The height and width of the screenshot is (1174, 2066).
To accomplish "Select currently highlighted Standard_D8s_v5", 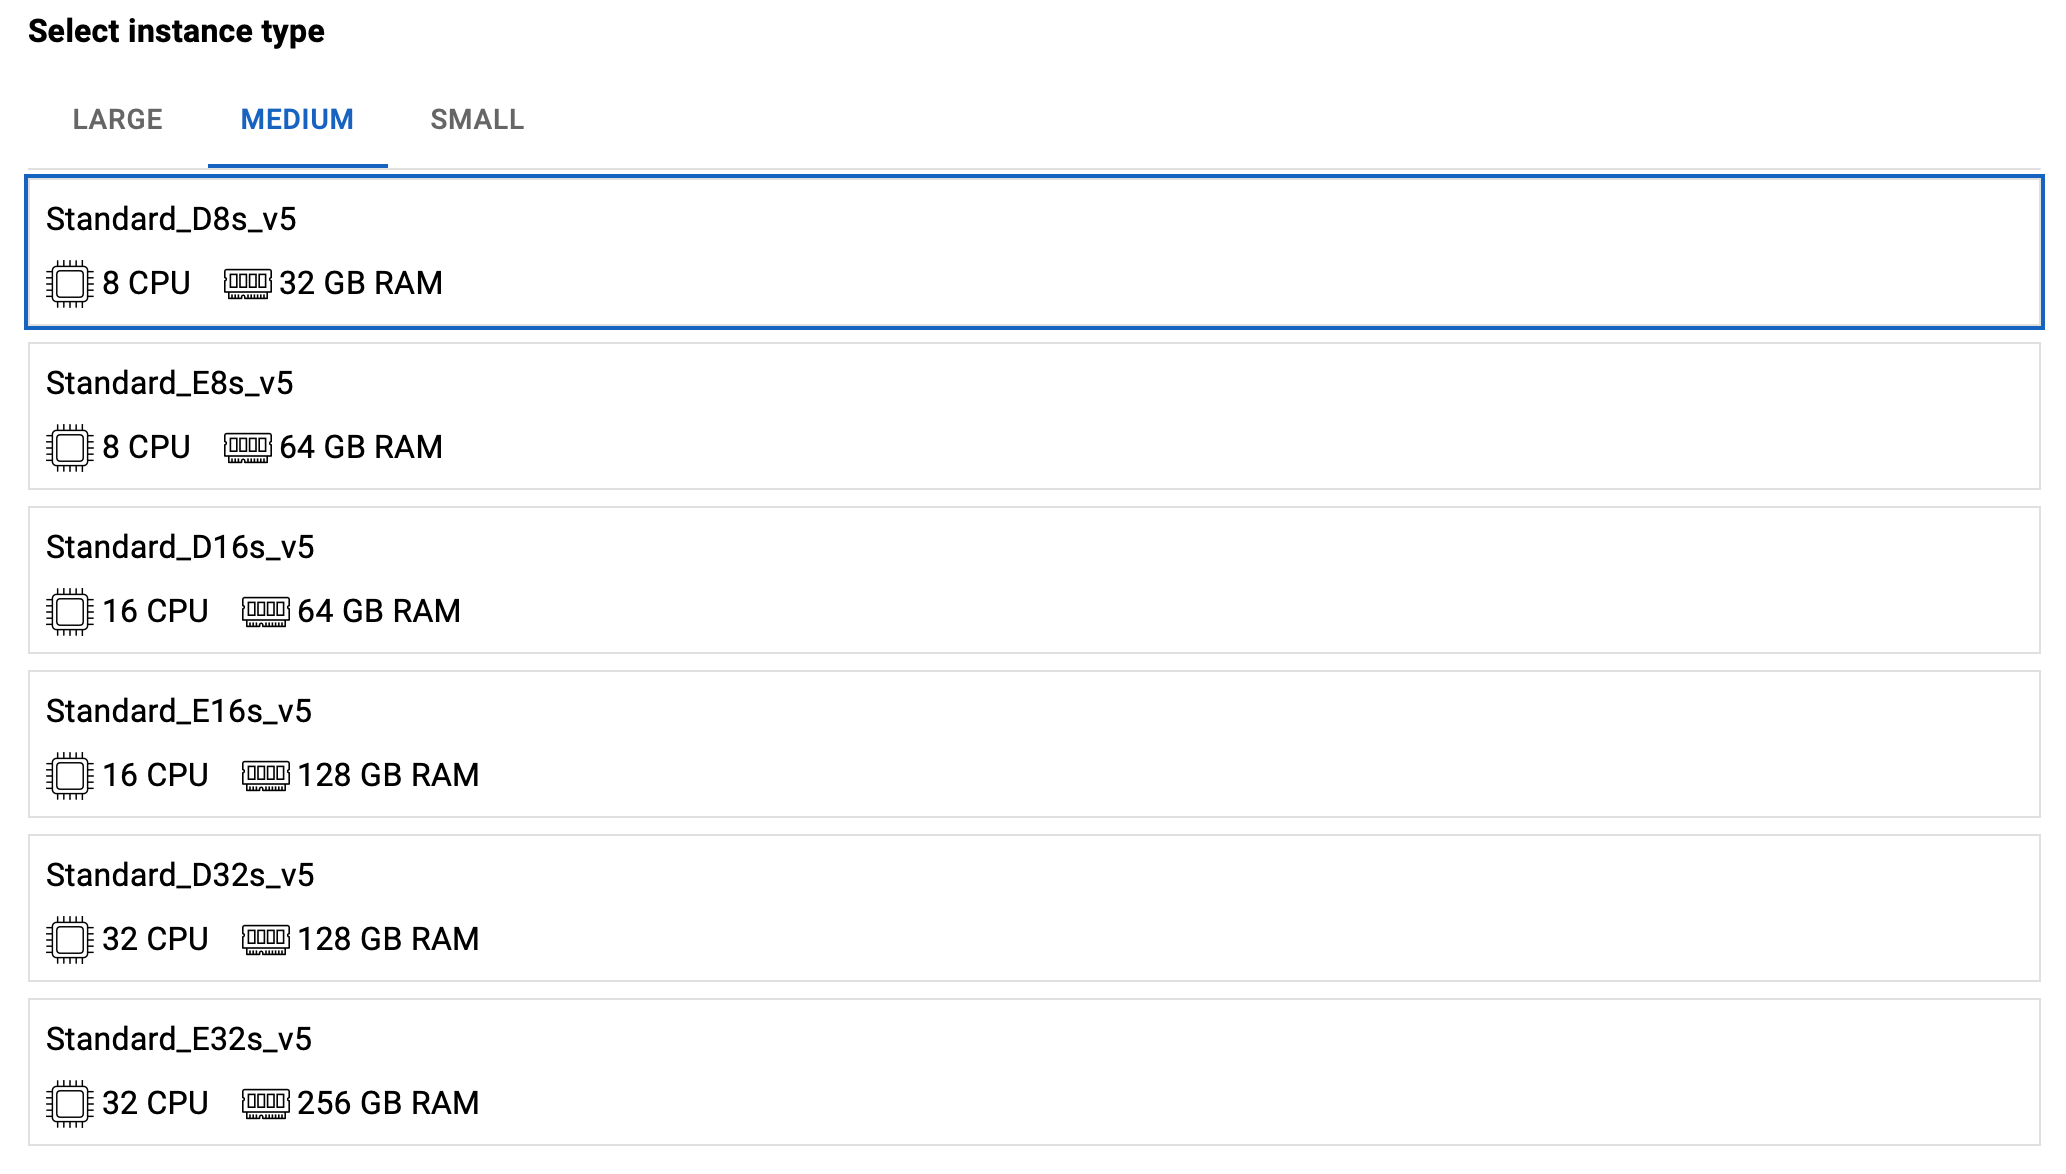I will (1033, 256).
